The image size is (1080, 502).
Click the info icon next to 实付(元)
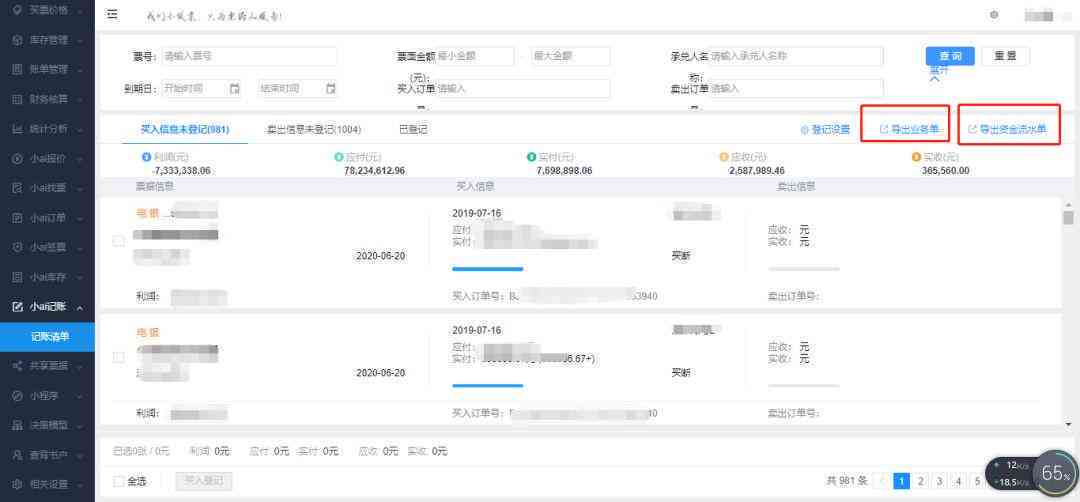click(531, 158)
